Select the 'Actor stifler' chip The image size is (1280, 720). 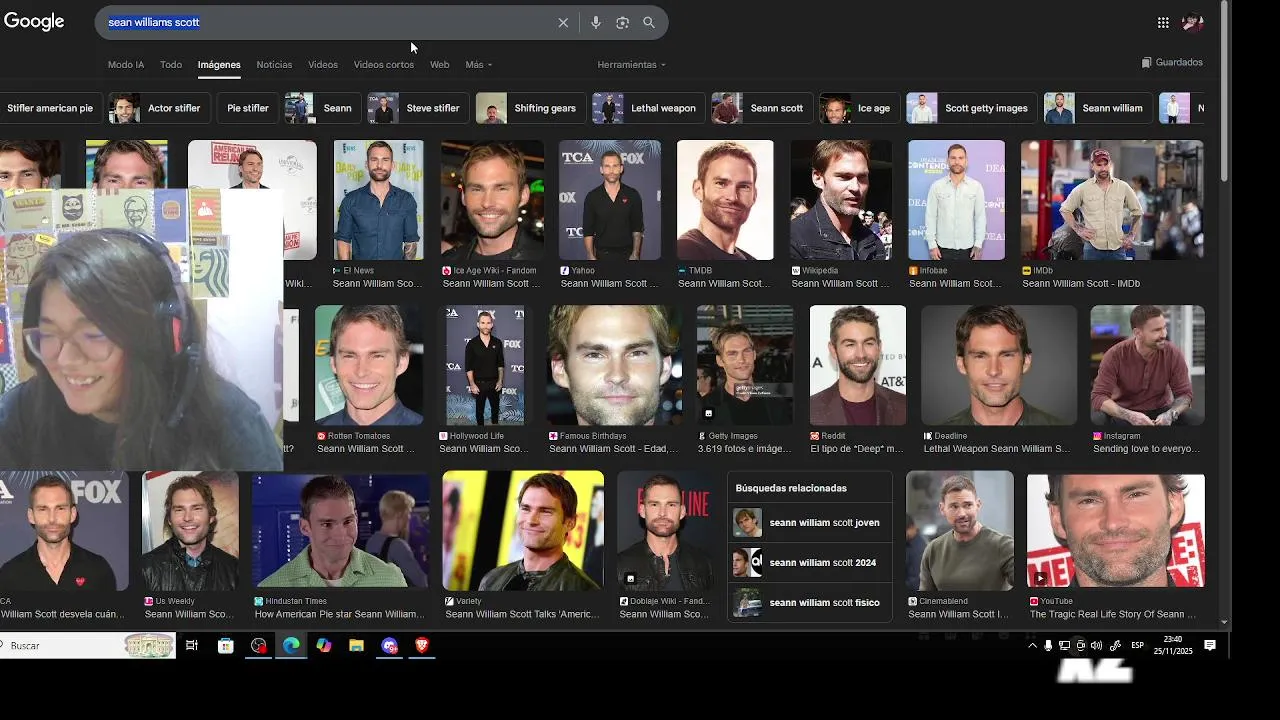click(x=159, y=108)
